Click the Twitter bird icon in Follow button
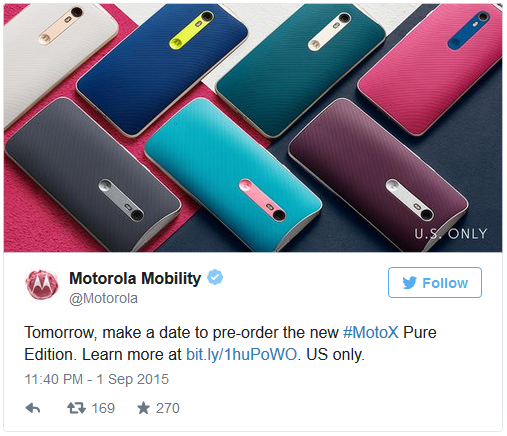The height and width of the screenshot is (436, 507). 409,283
